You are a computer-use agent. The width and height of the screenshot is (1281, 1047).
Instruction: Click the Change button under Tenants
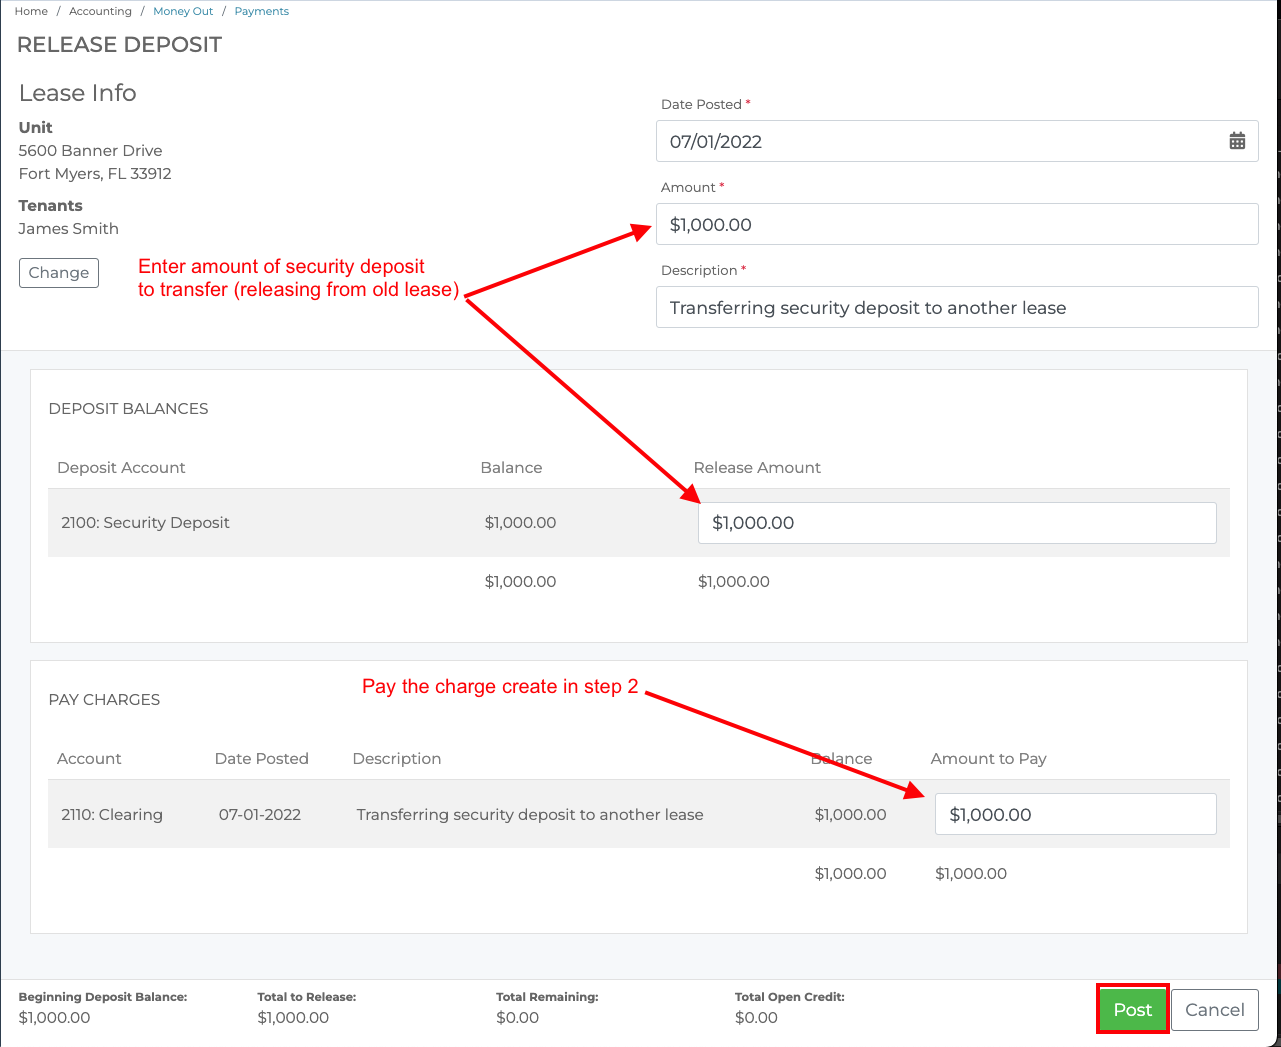pyautogui.click(x=58, y=272)
